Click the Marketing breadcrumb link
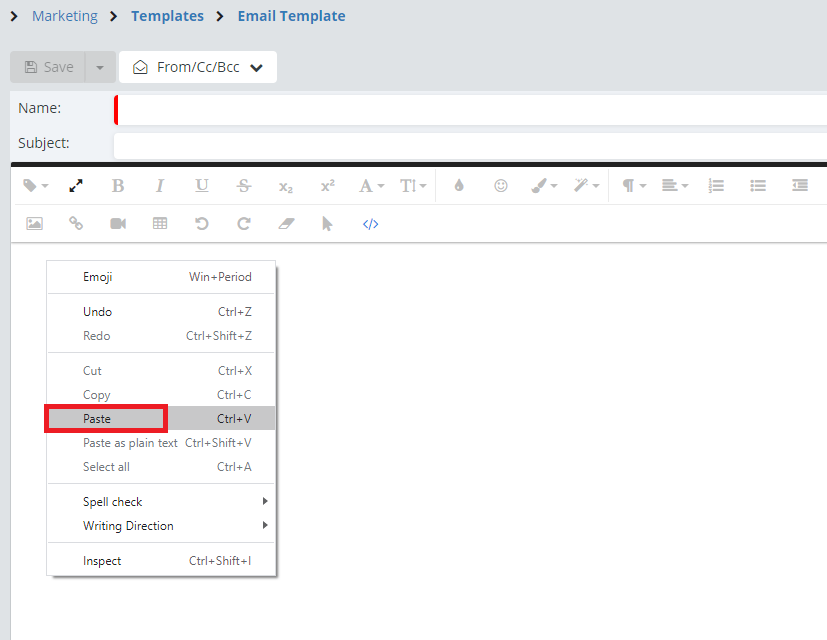The height and width of the screenshot is (640, 827). tap(65, 16)
